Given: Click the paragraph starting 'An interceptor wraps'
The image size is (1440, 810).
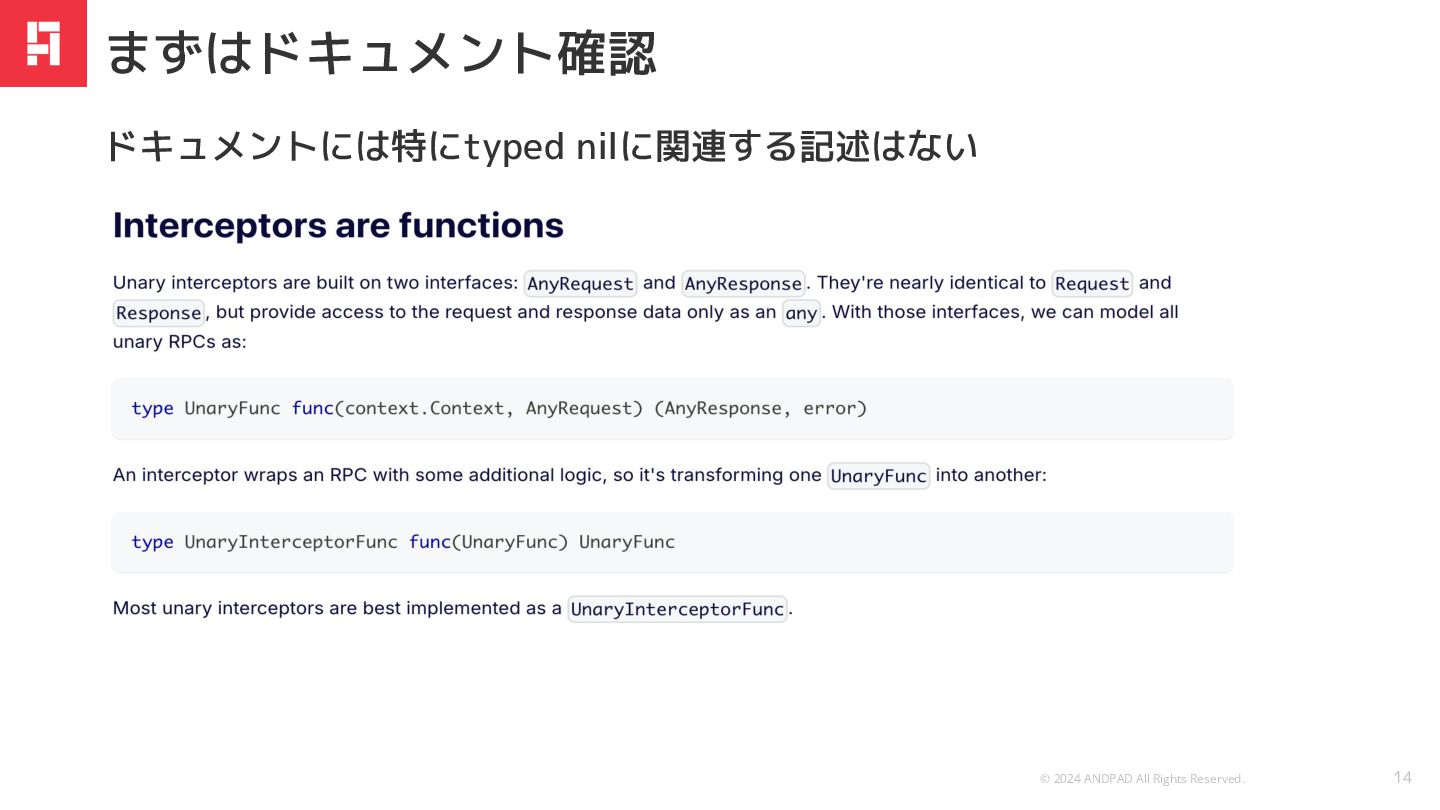Looking at the screenshot, I should click(x=580, y=475).
